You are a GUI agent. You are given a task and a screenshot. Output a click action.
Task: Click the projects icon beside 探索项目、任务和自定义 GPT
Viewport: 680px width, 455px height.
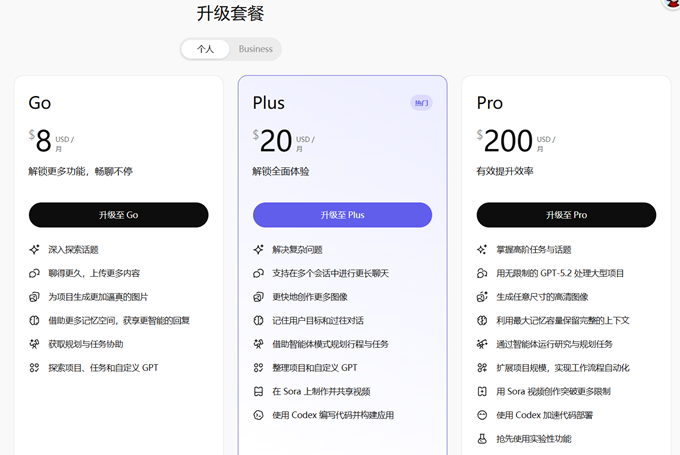(34, 368)
